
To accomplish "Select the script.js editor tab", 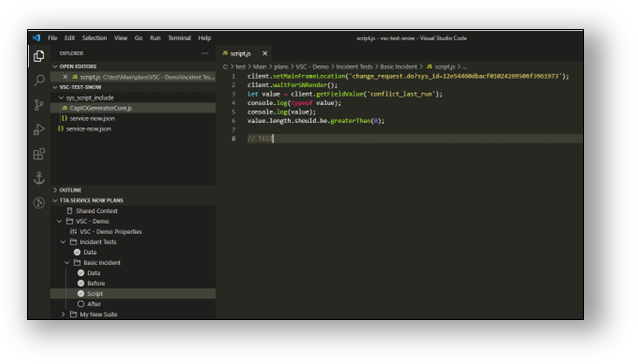I will pyautogui.click(x=244, y=53).
